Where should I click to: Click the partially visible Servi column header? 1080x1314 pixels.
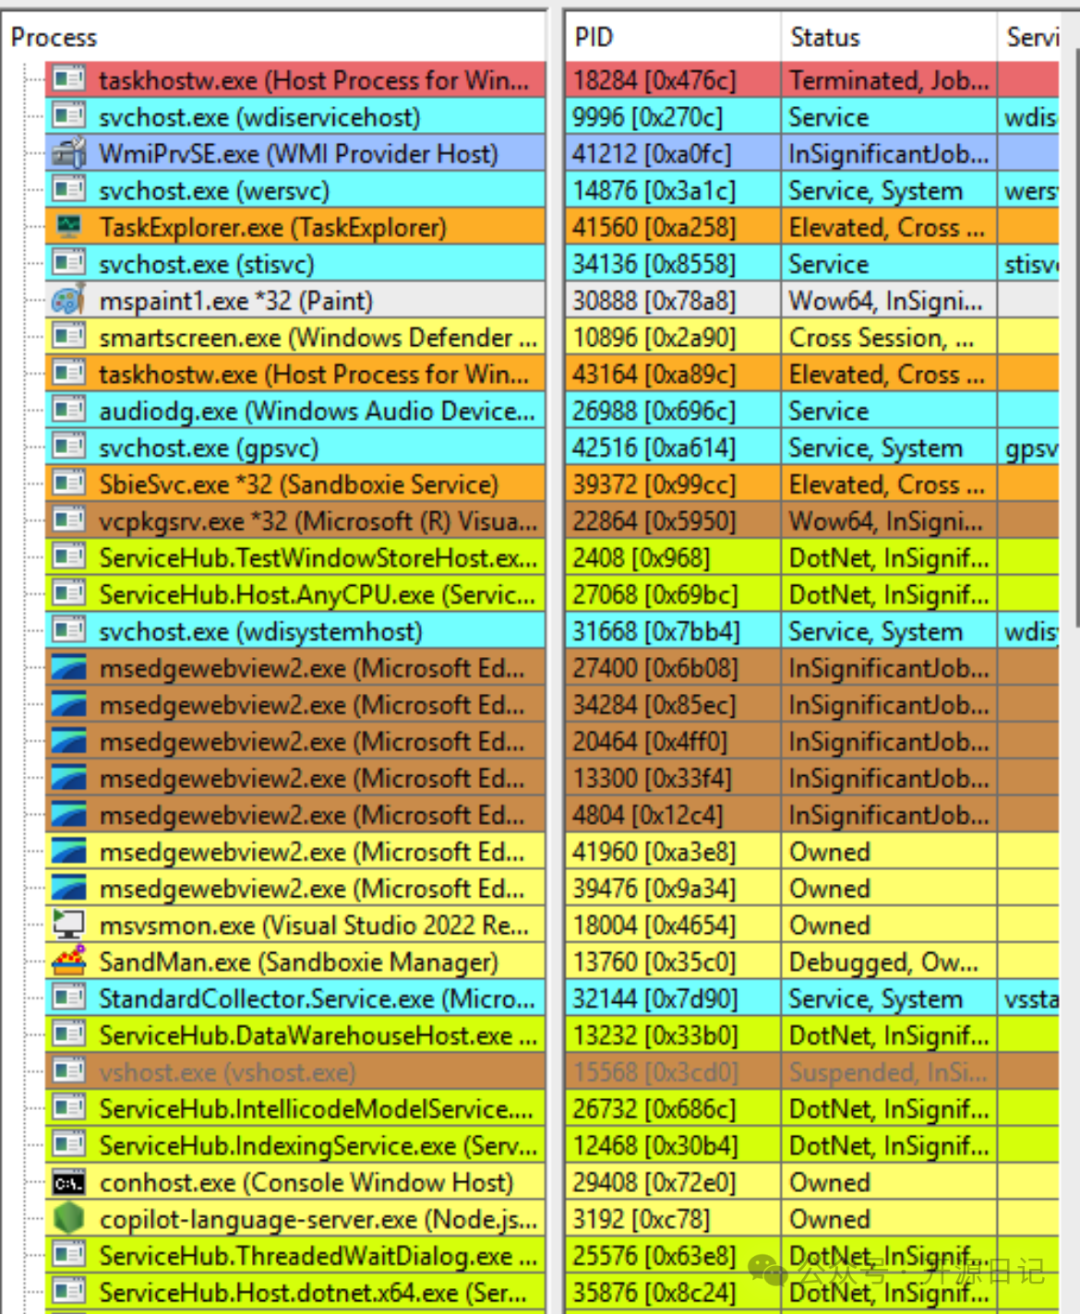click(1029, 37)
